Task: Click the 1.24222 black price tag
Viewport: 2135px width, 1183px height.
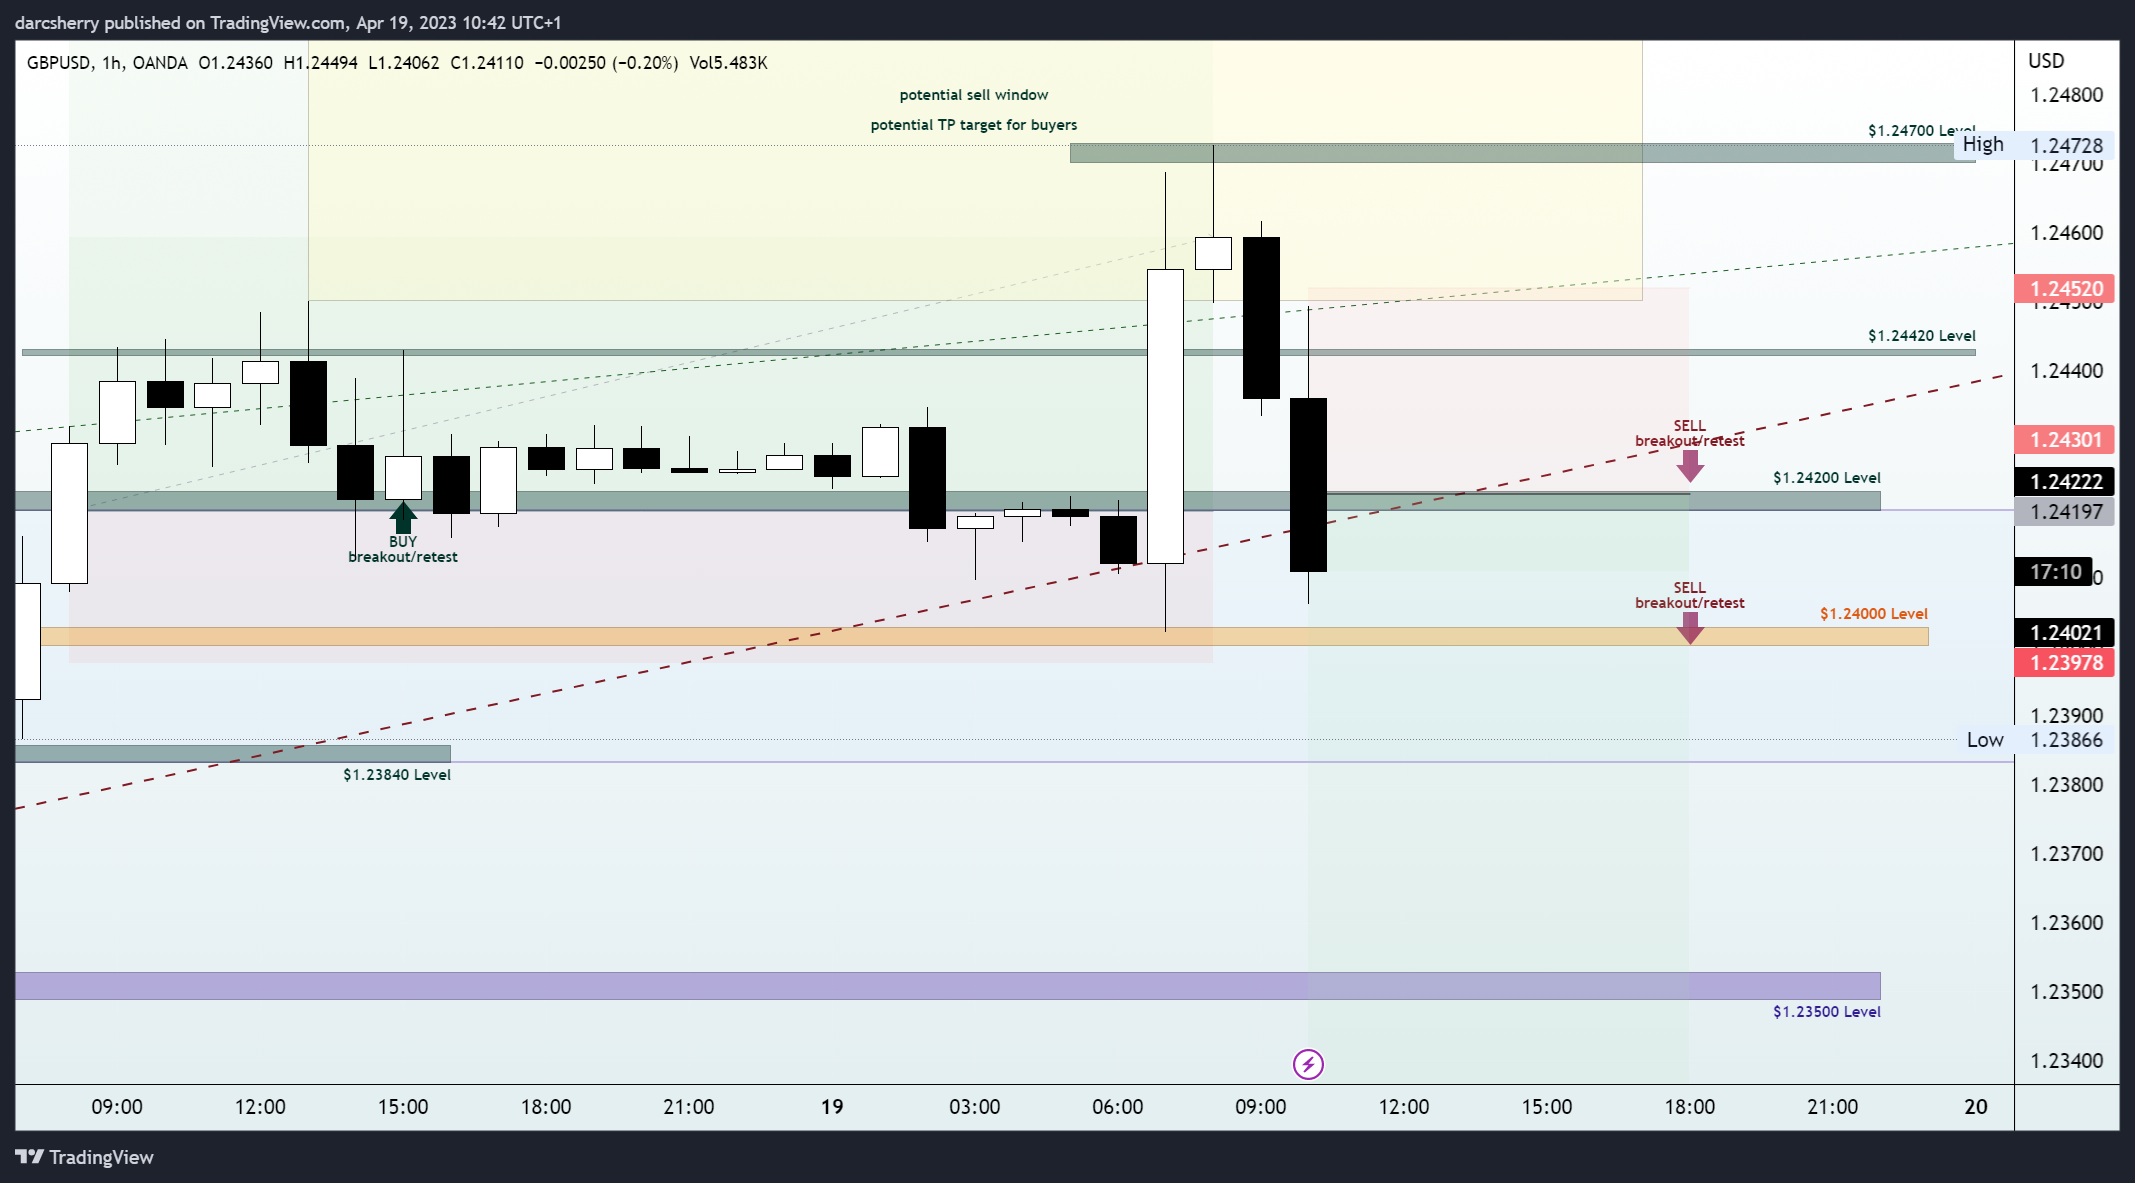Action: [2065, 482]
